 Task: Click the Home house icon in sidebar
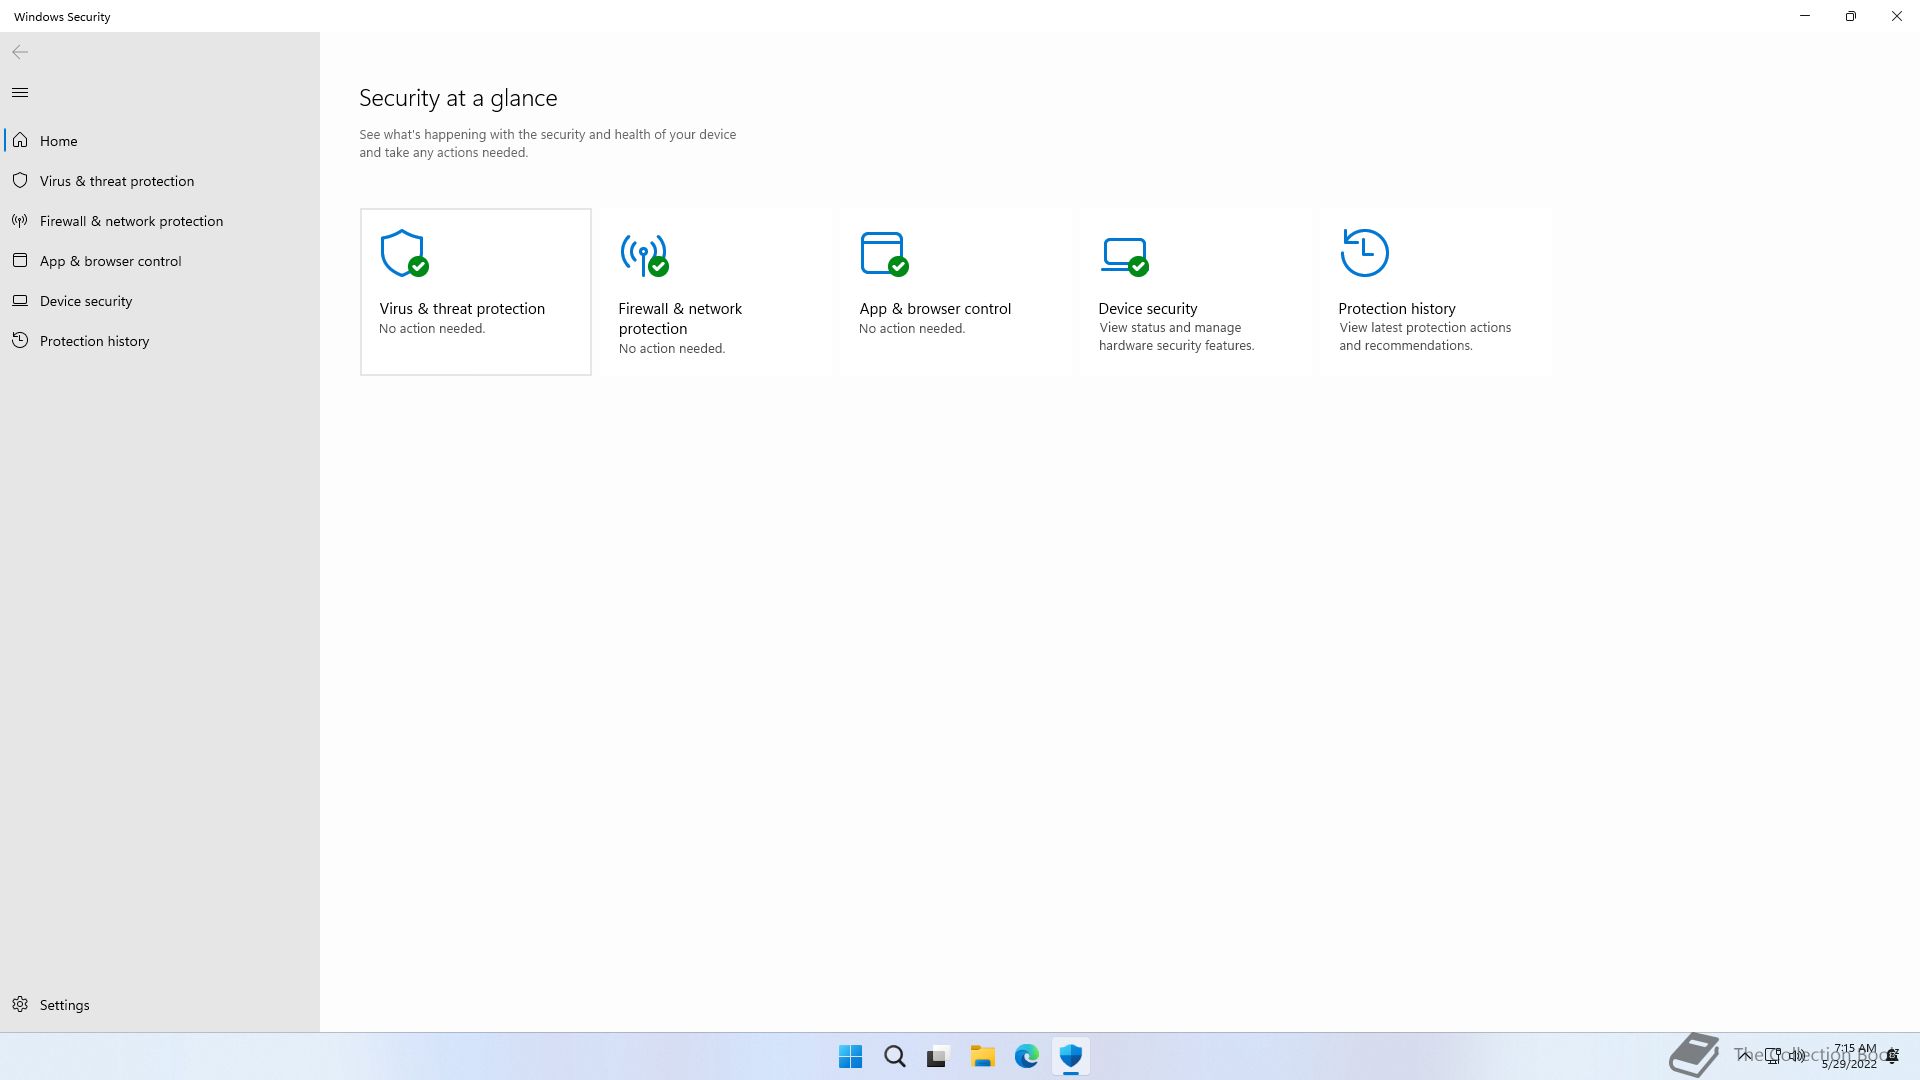tap(20, 140)
